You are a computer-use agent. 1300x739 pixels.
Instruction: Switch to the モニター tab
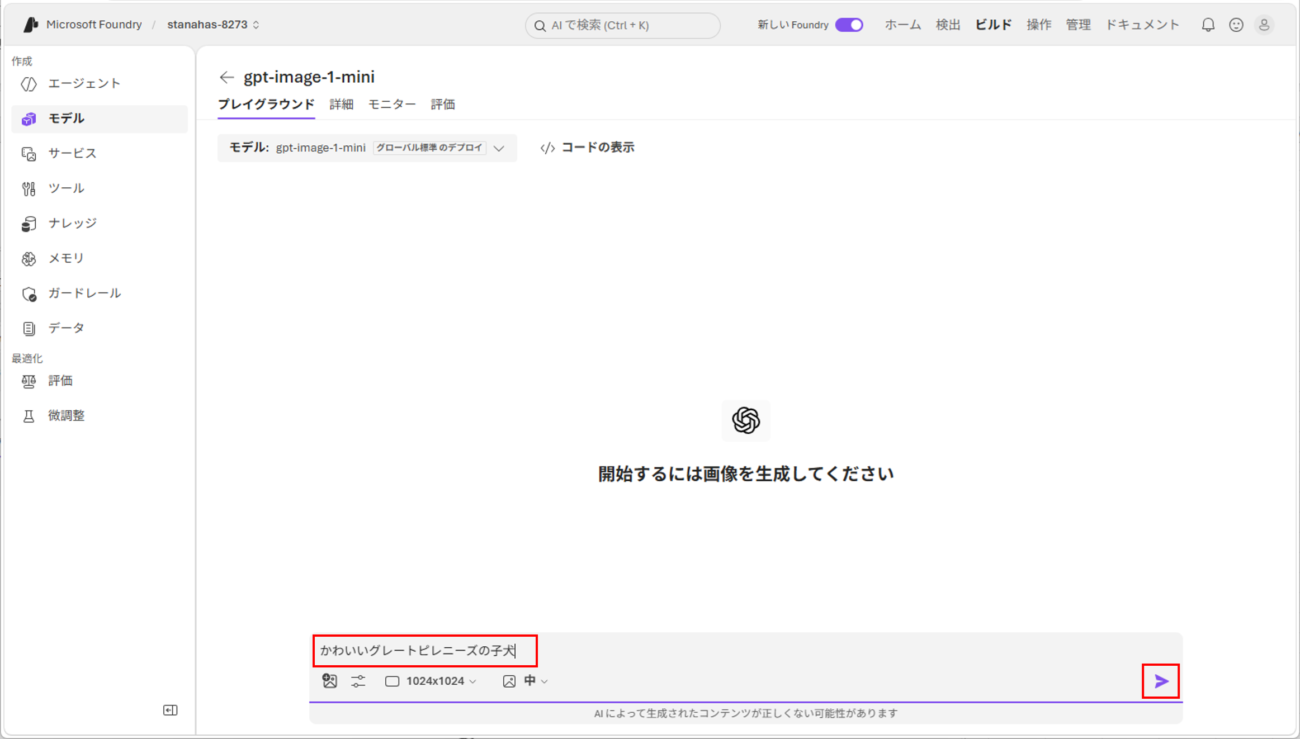392,104
